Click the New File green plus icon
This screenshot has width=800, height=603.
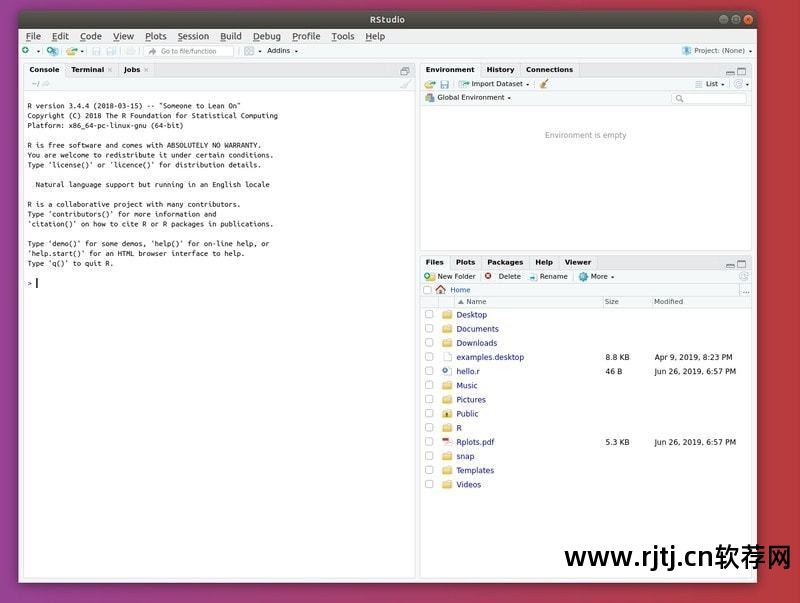(x=26, y=51)
